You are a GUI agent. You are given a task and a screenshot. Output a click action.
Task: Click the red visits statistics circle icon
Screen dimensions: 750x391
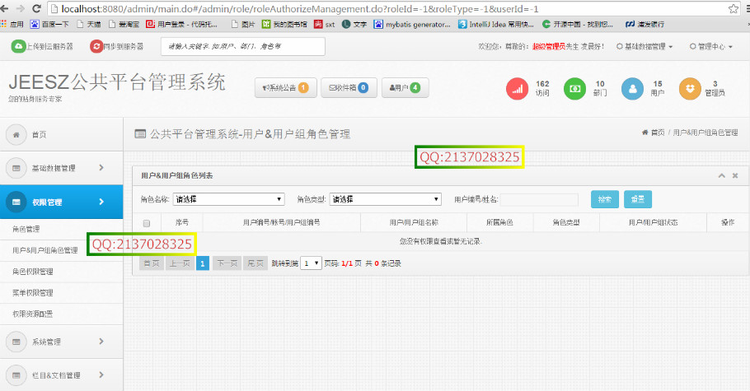point(517,89)
